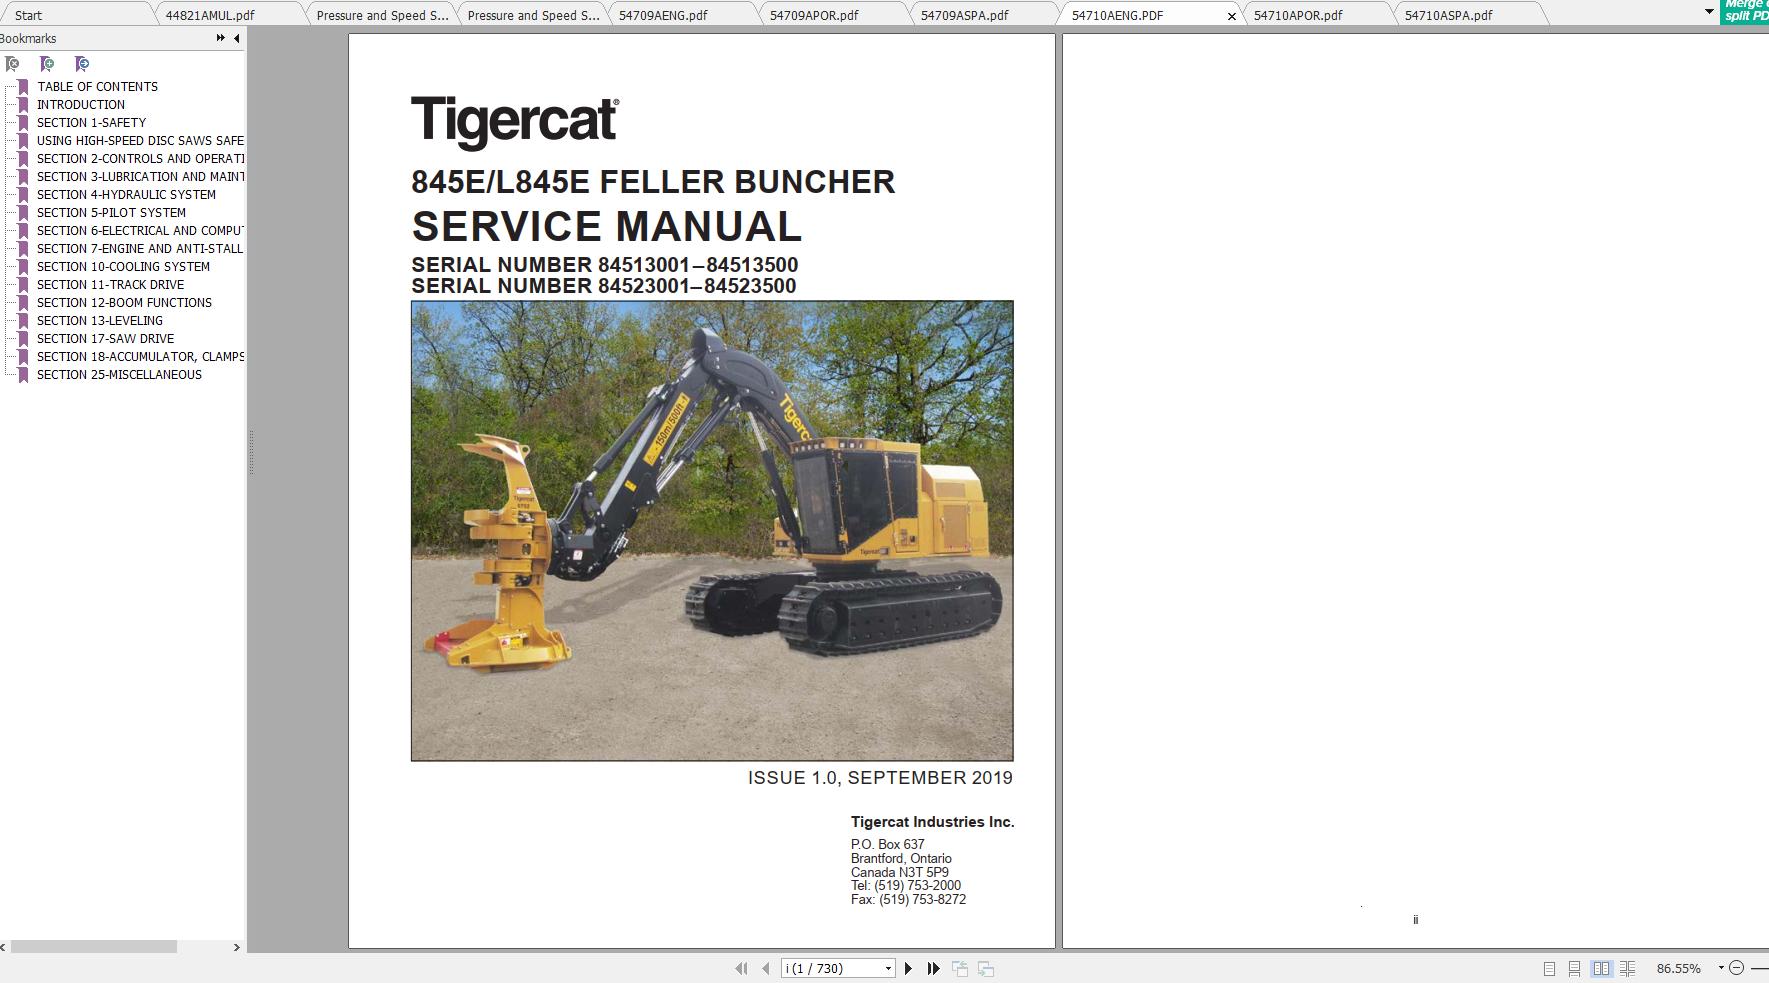Click ISSUE 1.0, SEPTEMBER 2019 text

point(880,778)
